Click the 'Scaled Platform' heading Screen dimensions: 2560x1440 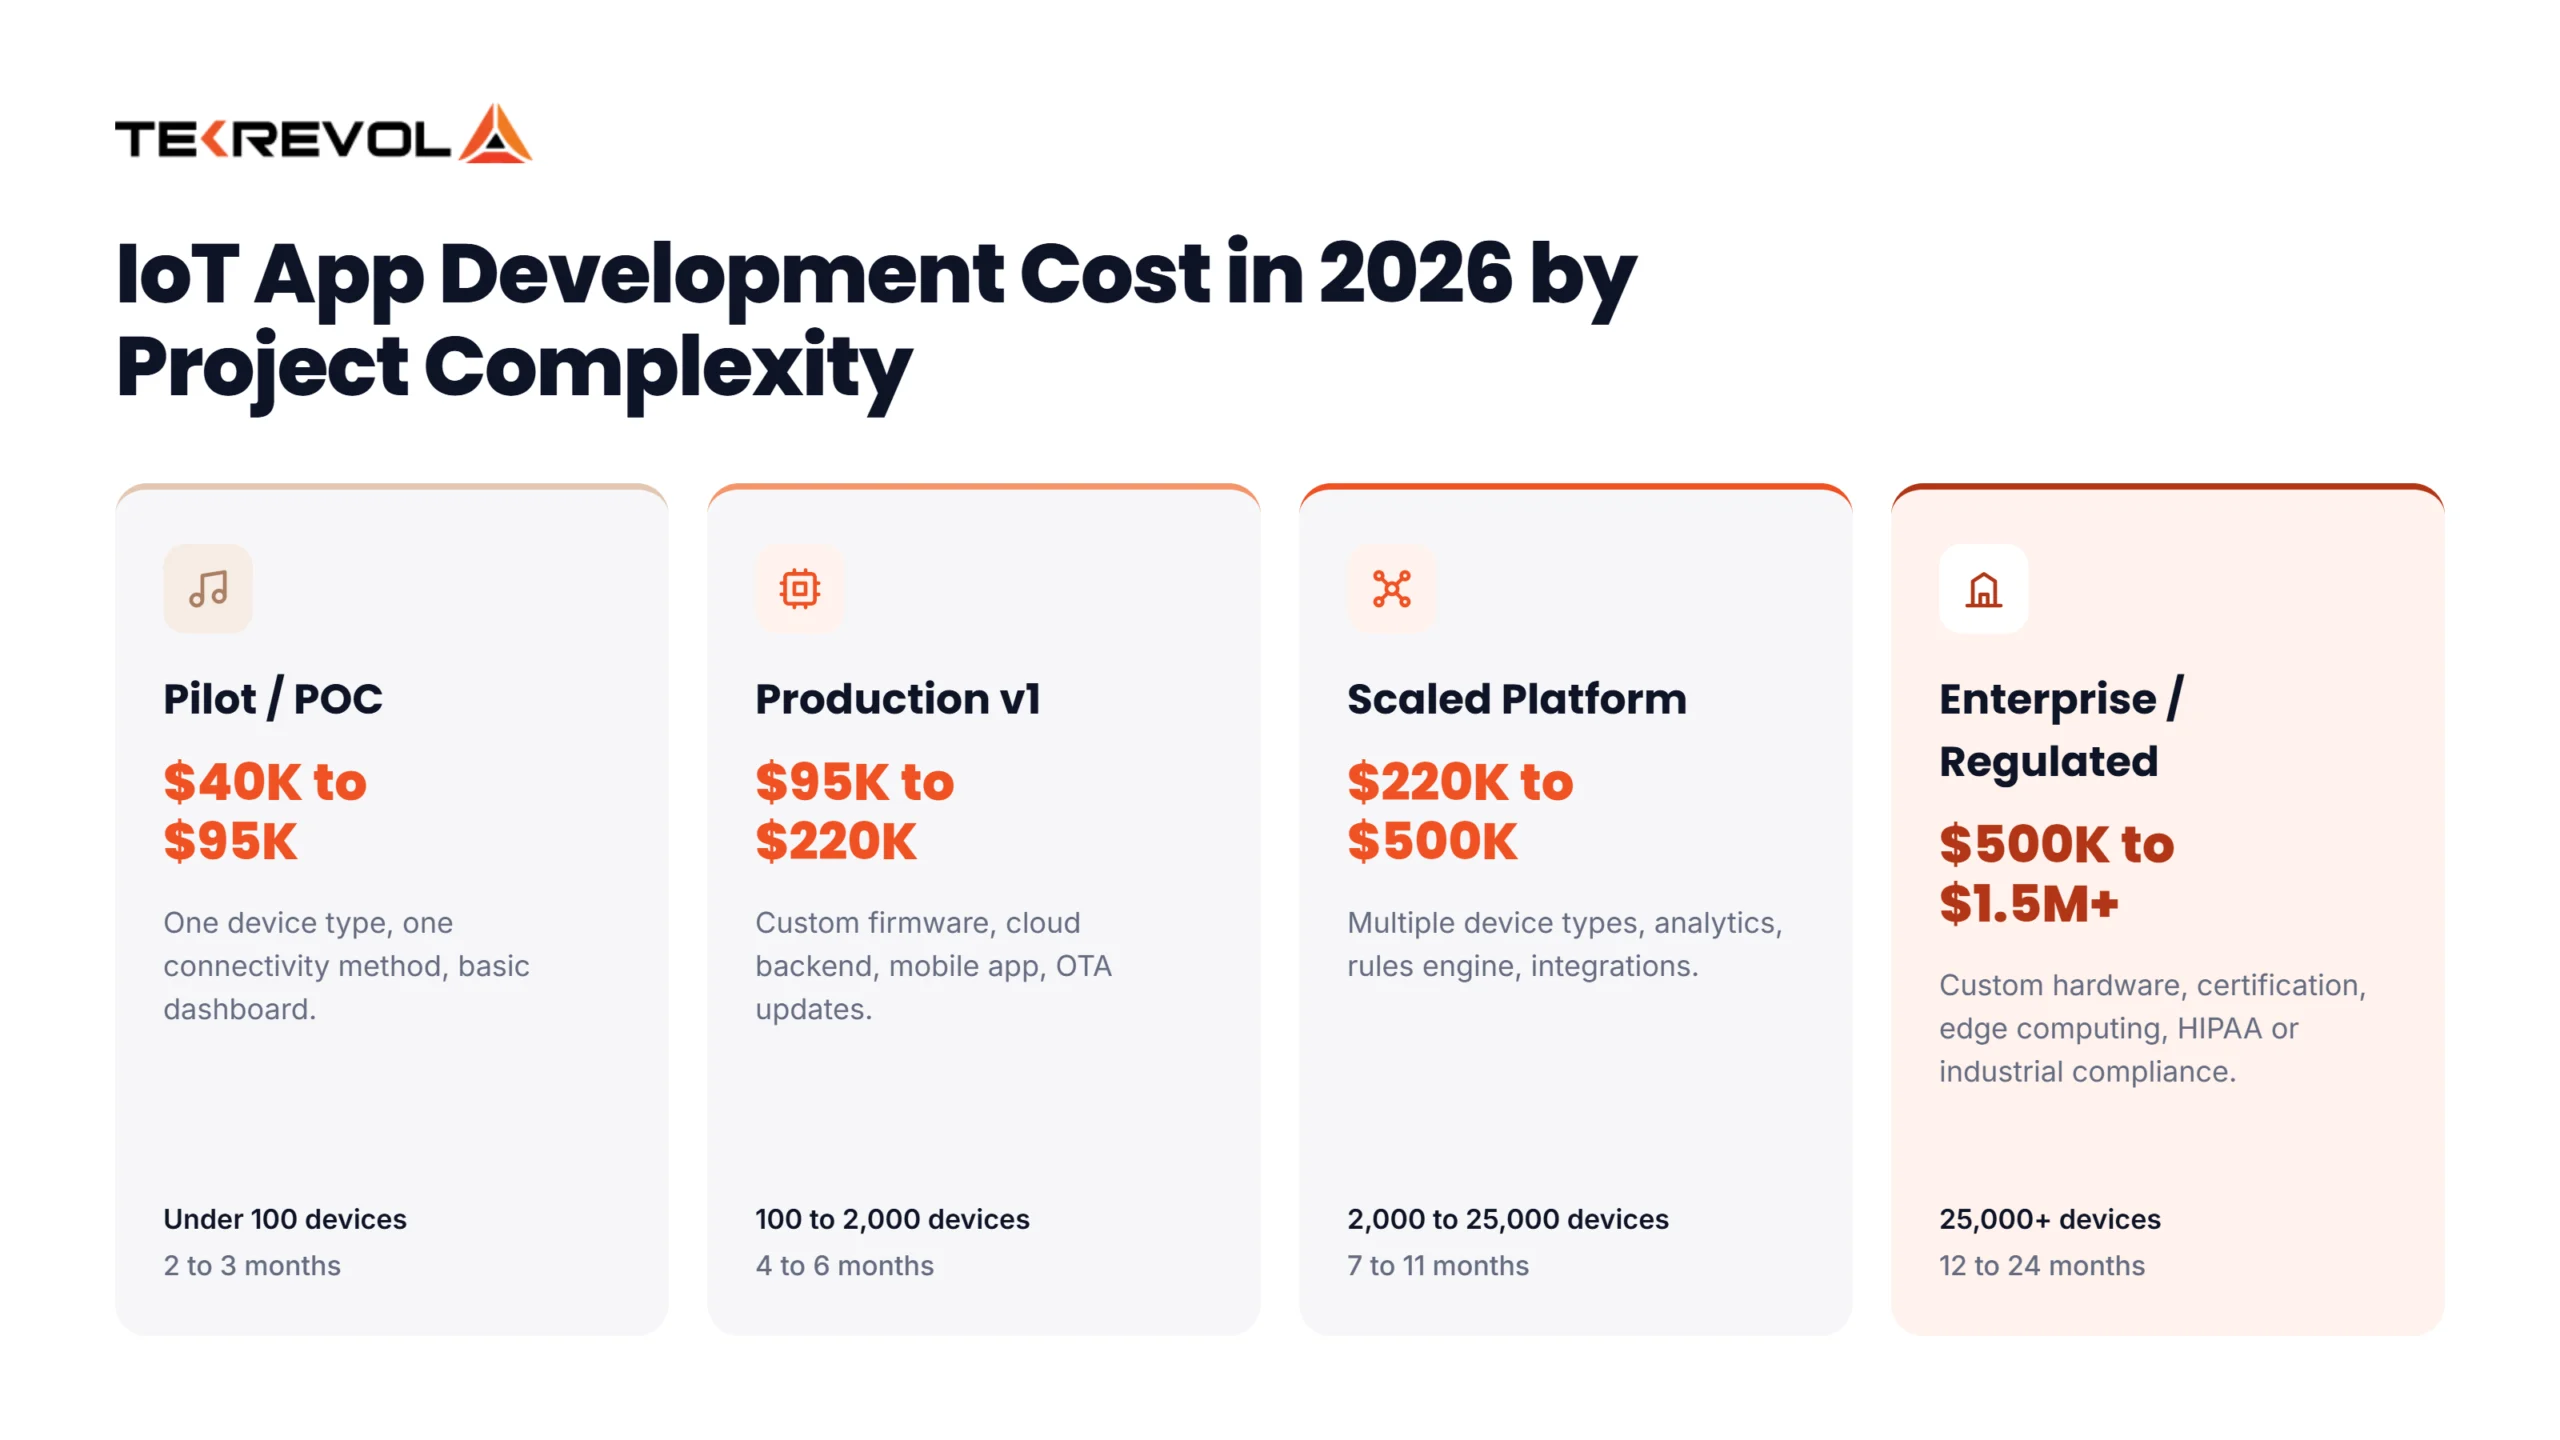click(1517, 699)
